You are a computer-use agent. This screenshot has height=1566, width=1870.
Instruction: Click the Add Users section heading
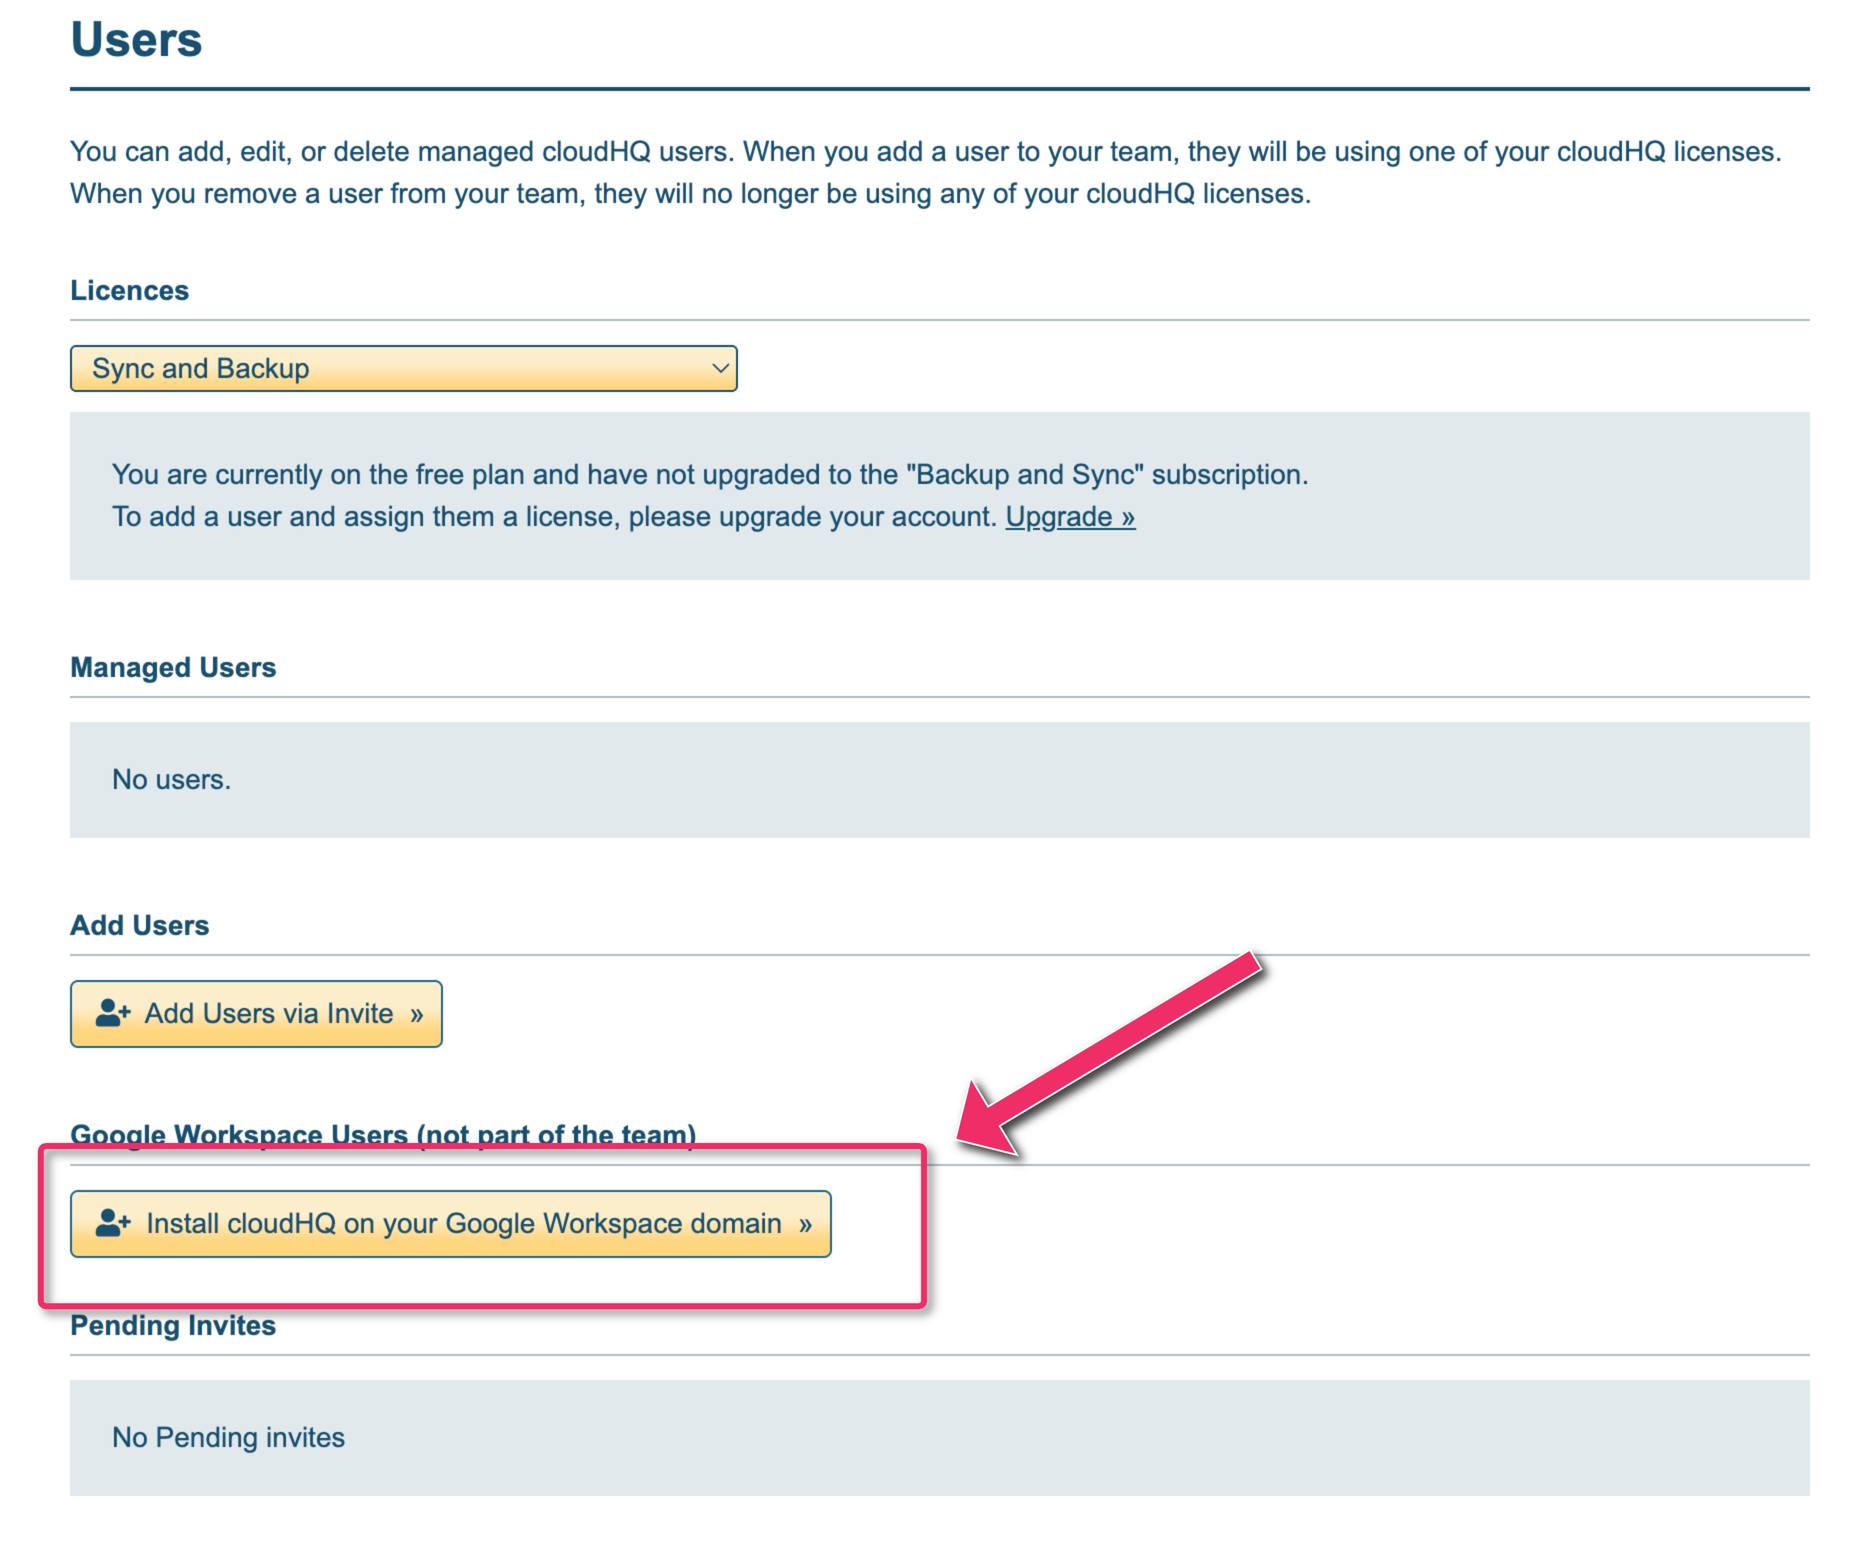point(139,925)
